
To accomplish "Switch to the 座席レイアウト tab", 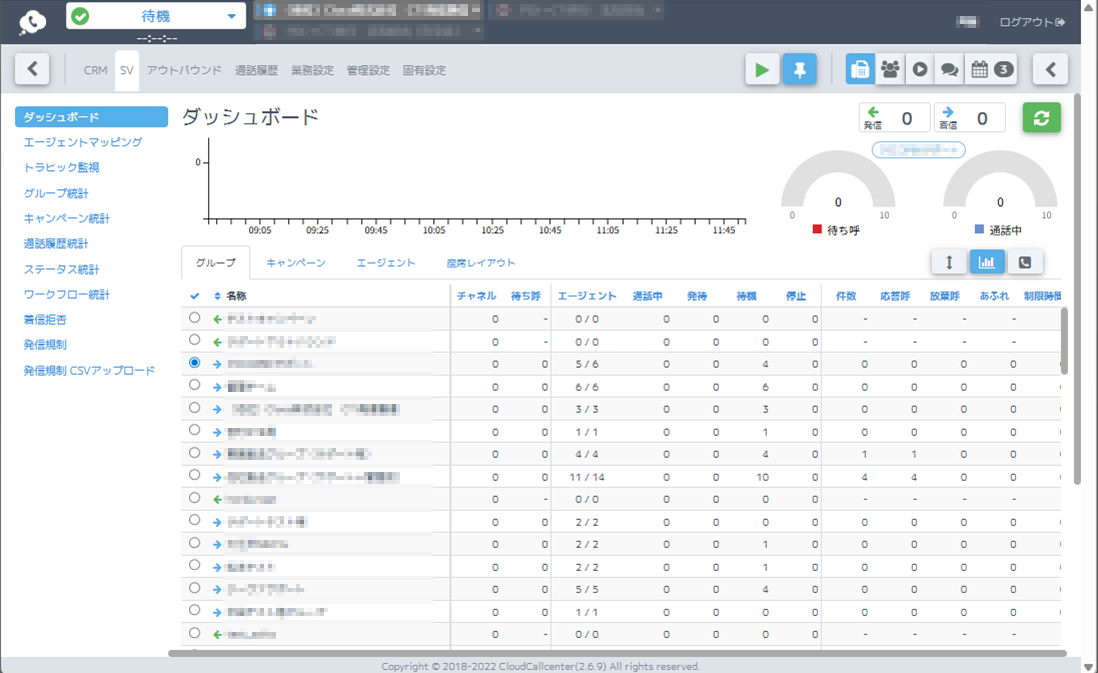I will 481,263.
